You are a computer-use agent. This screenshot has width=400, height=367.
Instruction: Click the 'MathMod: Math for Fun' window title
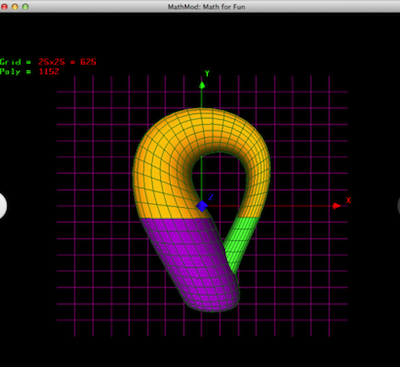(x=206, y=7)
